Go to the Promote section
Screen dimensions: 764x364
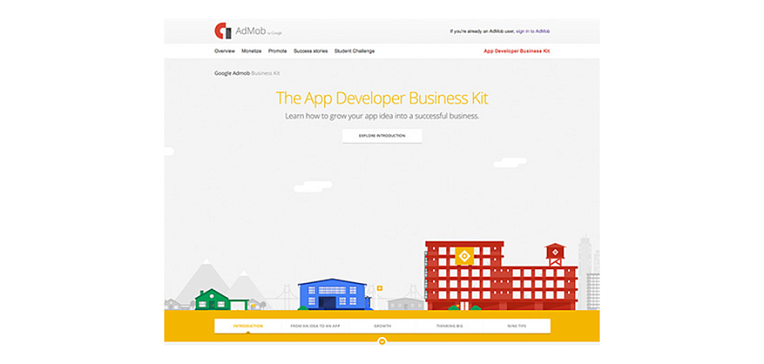(277, 51)
